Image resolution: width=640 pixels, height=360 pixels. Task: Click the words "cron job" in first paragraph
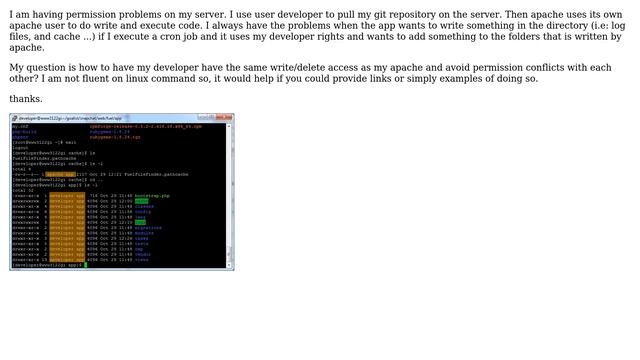click(x=178, y=36)
